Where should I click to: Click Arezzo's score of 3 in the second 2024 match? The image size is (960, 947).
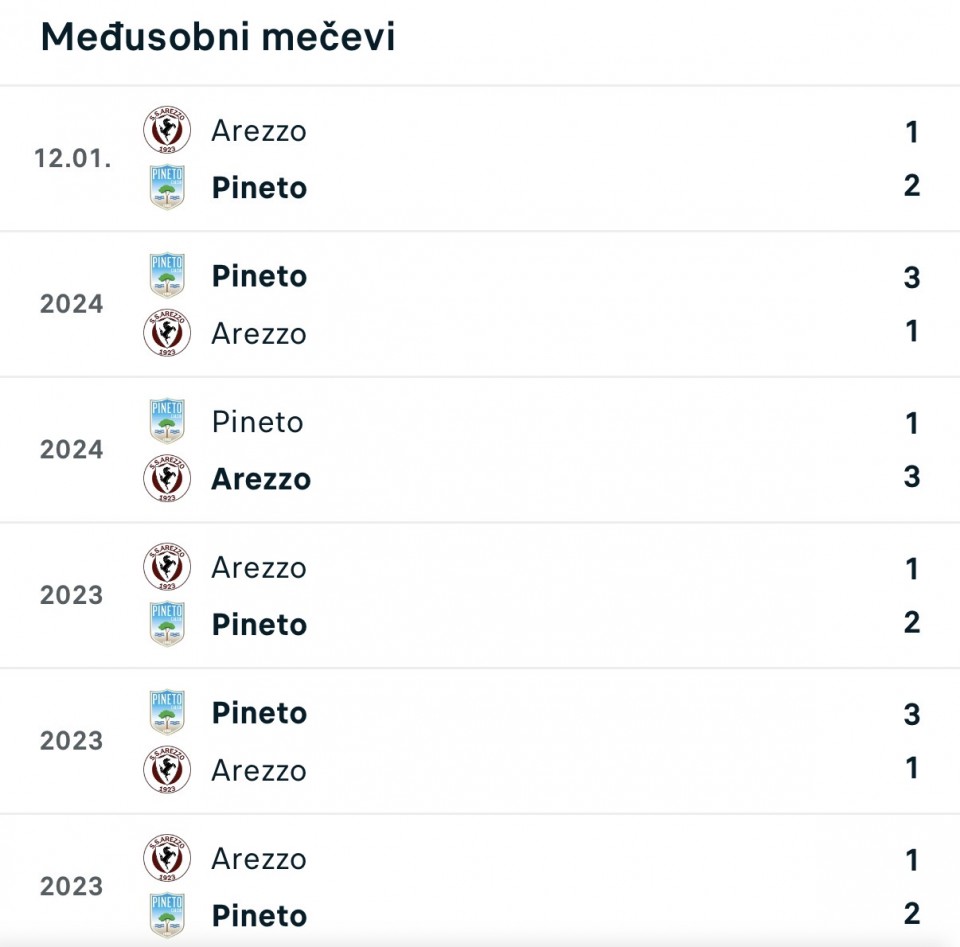911,477
